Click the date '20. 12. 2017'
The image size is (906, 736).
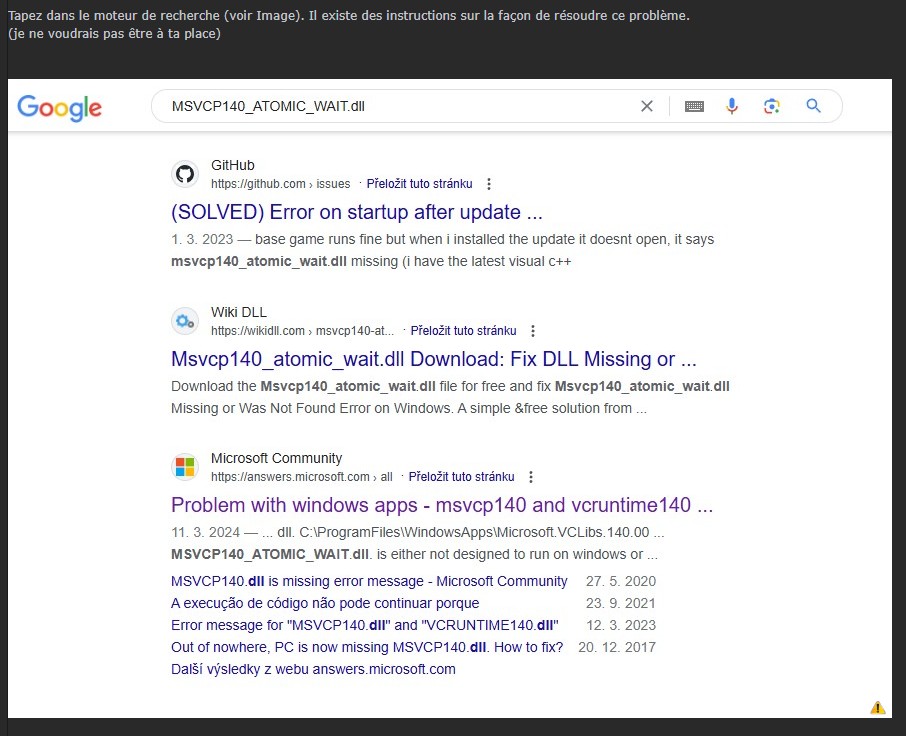point(617,647)
